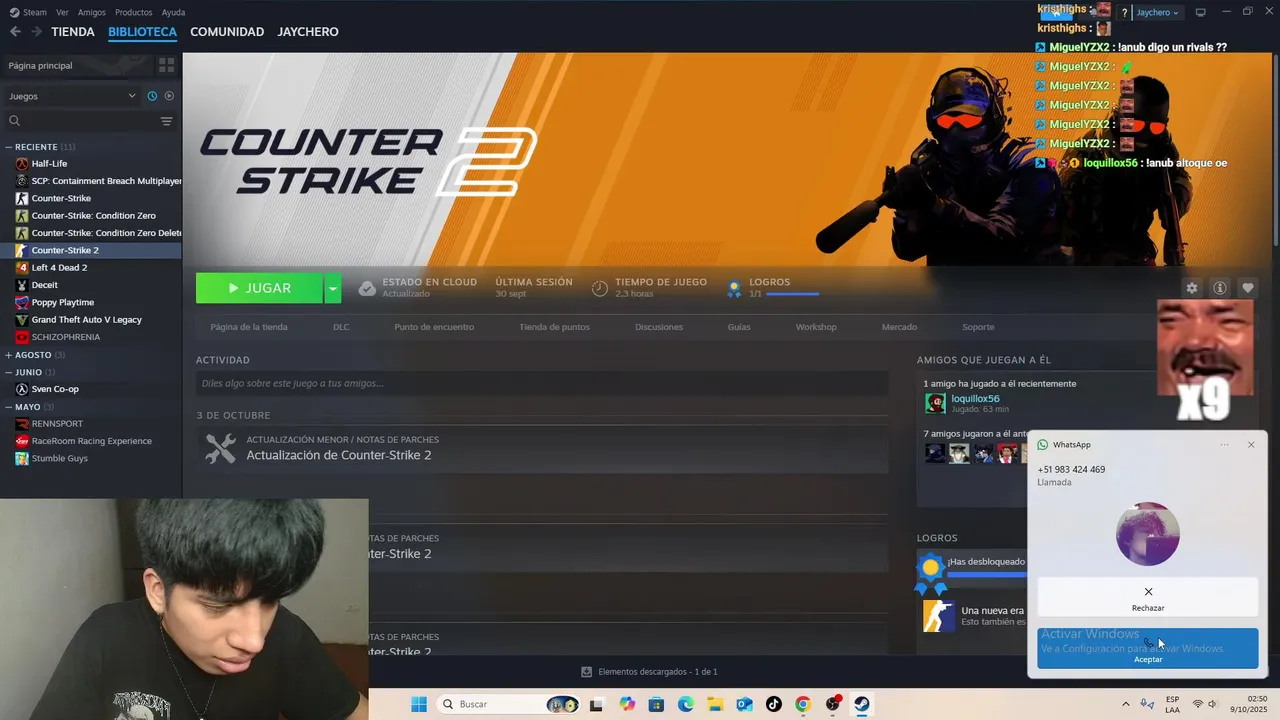
Task: Open game settings gear icon
Action: 1192,288
